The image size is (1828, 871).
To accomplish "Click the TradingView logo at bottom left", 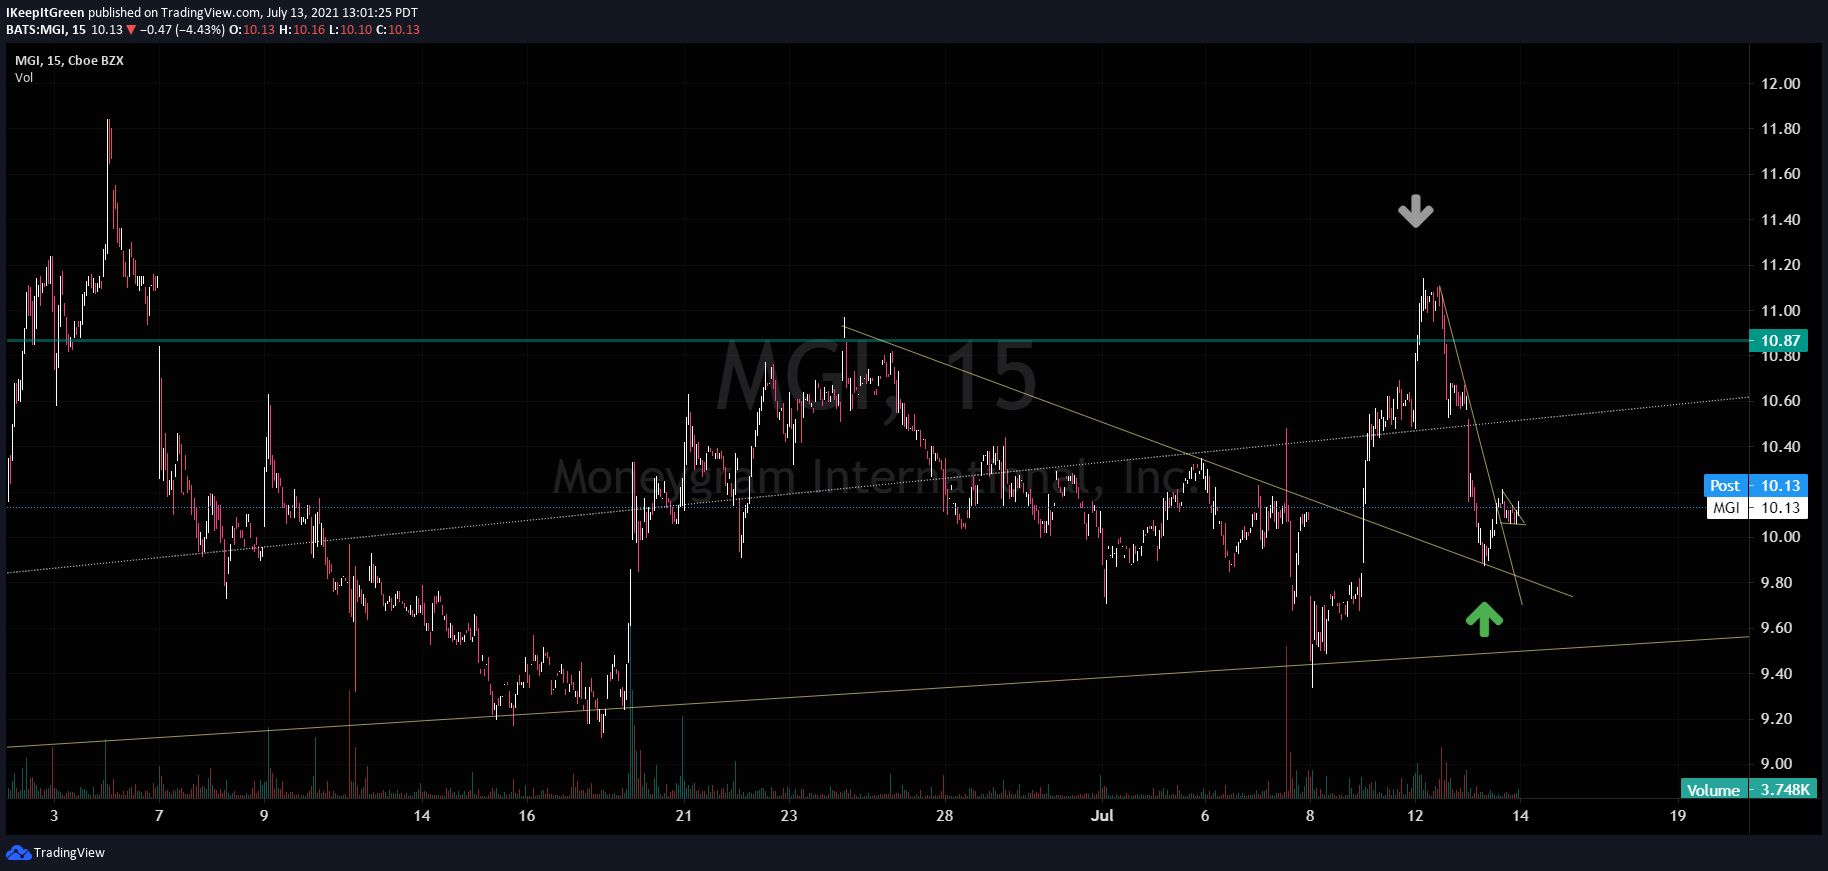I will (56, 852).
